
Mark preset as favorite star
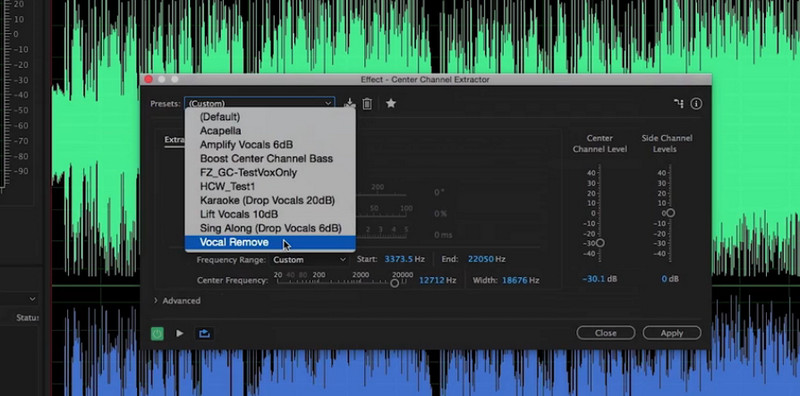pos(391,103)
